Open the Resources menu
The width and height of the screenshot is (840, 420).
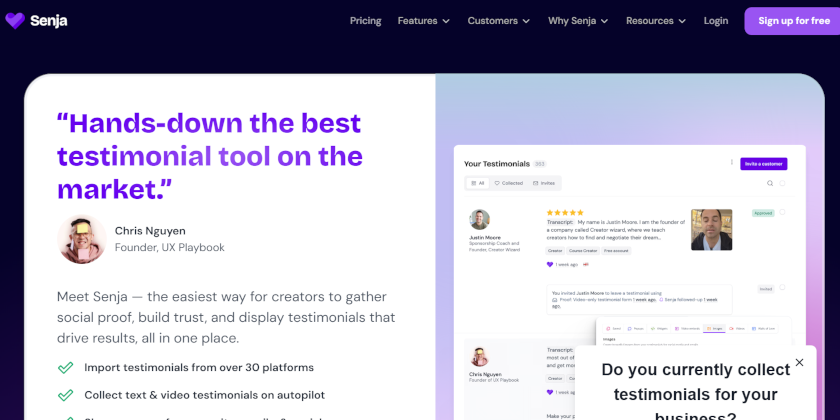tap(656, 21)
